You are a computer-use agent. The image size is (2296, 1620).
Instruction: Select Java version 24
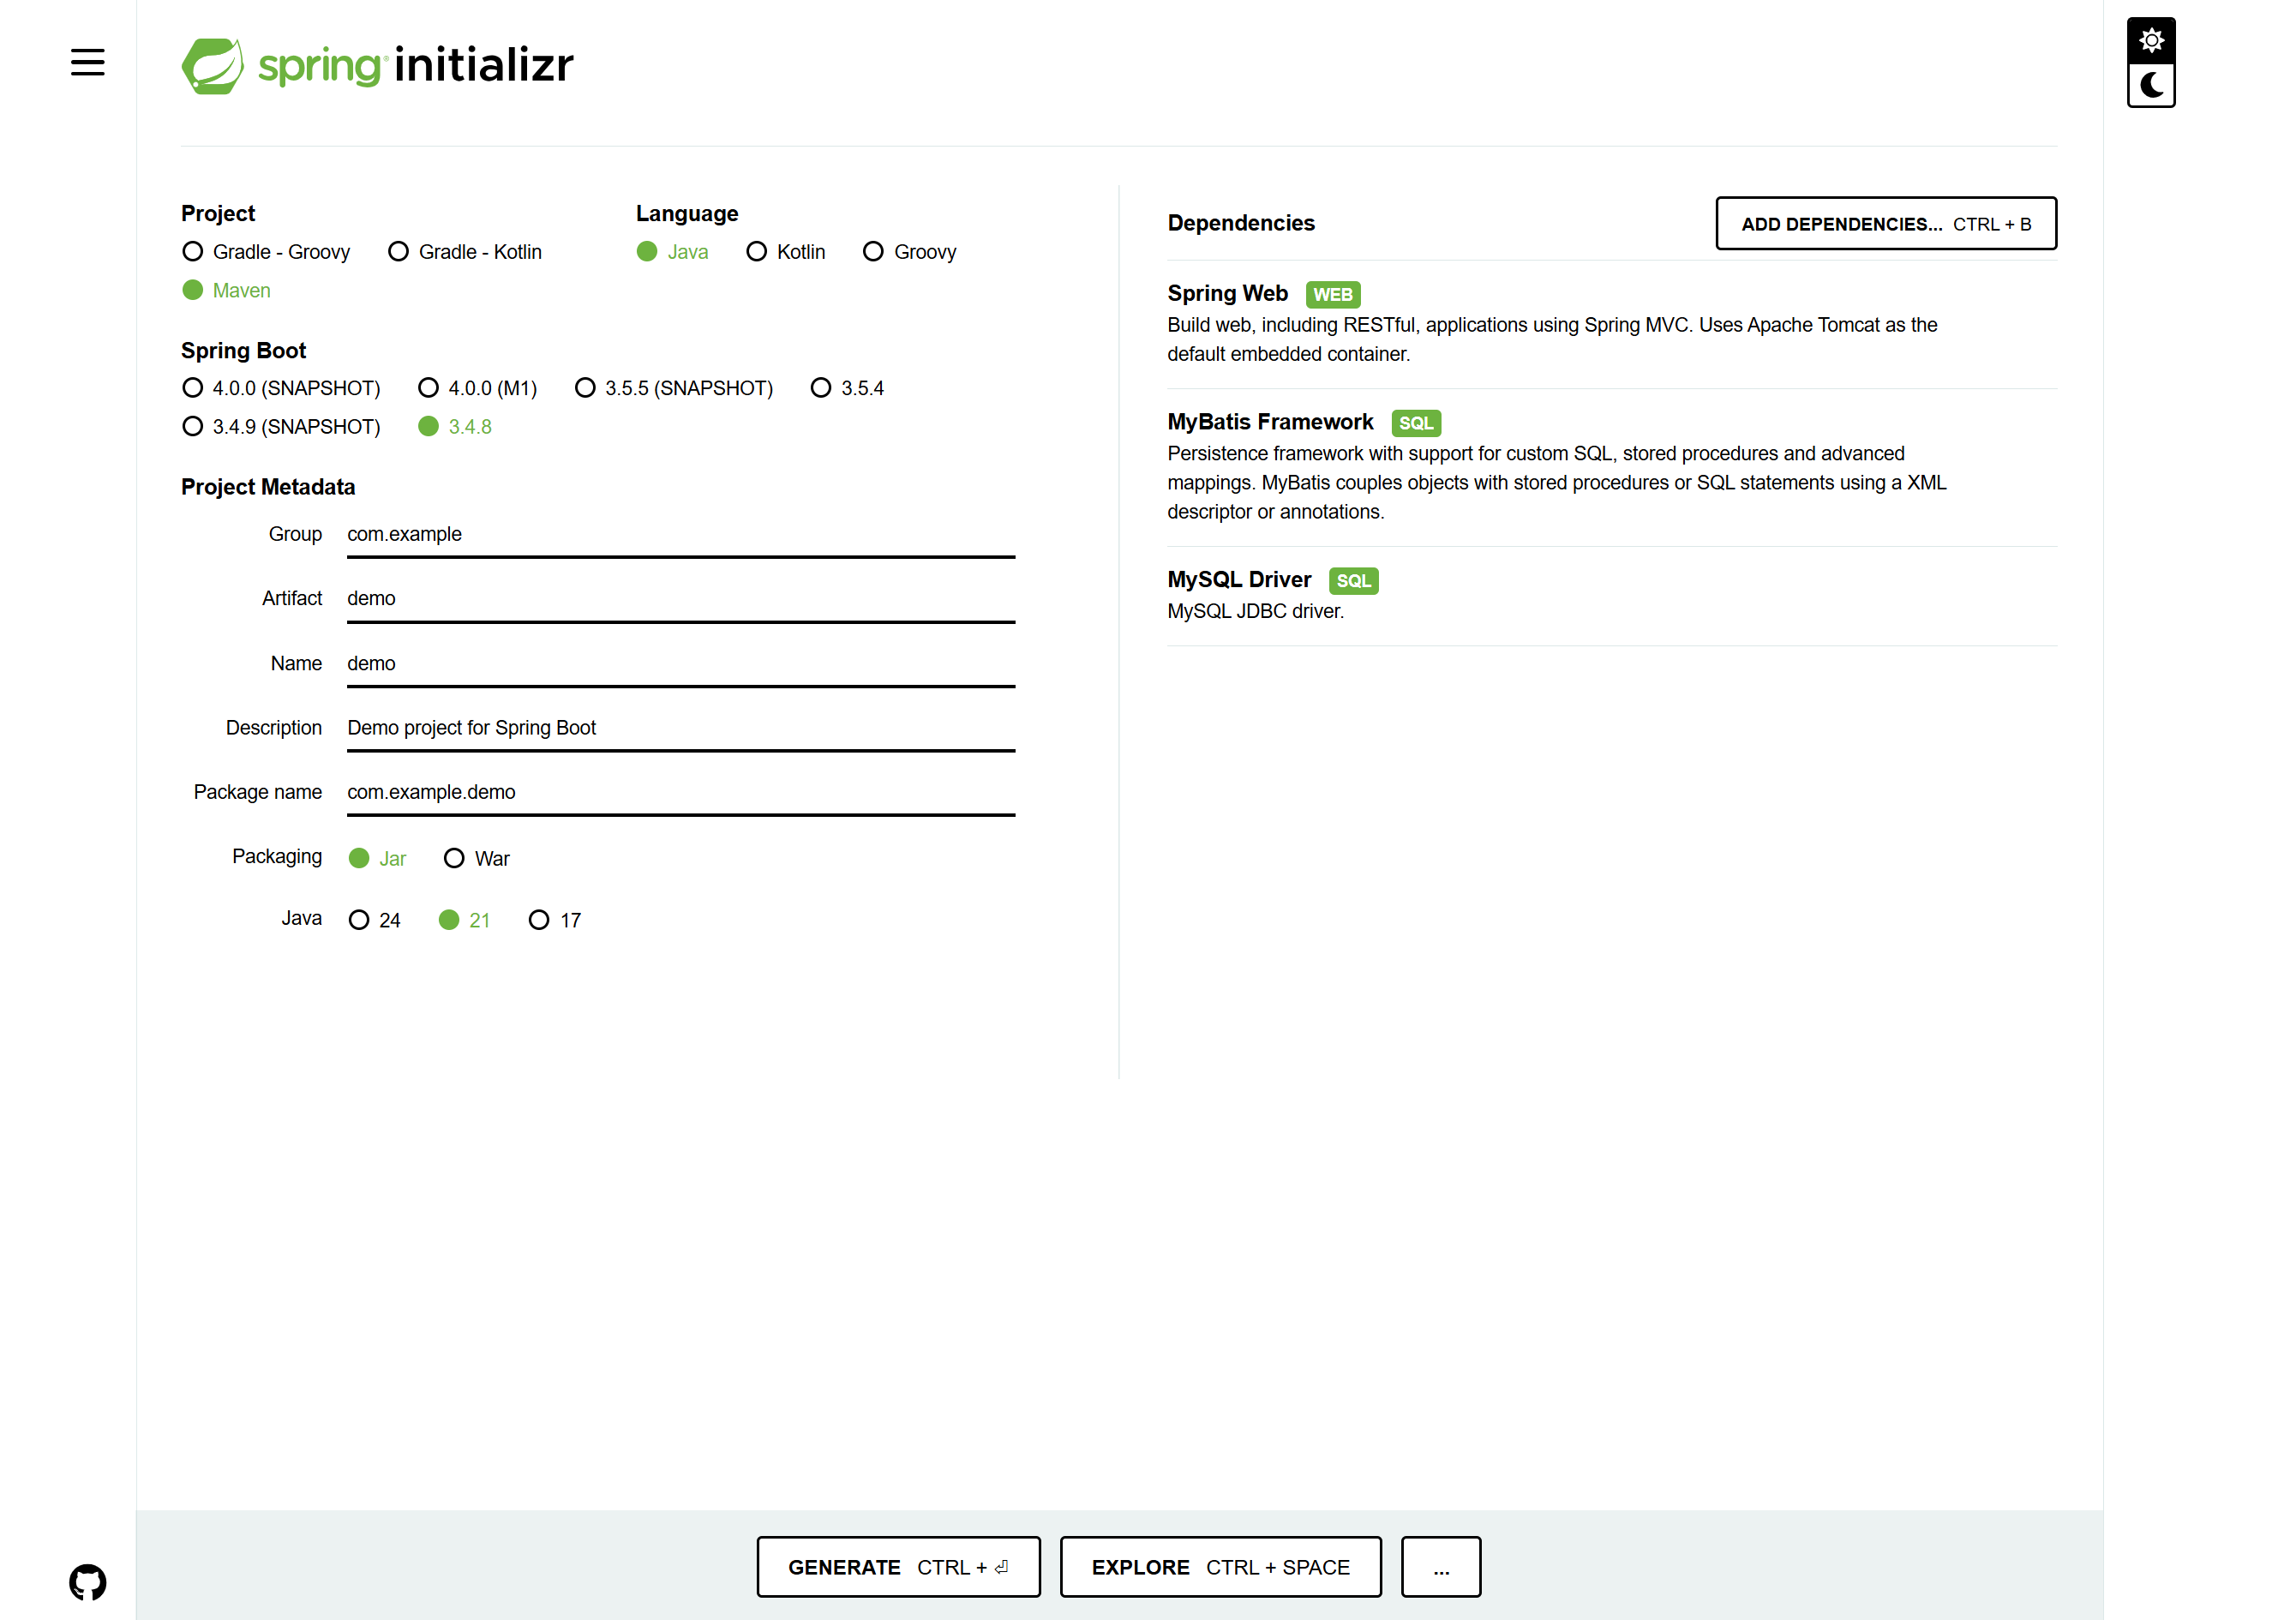pos(375,920)
